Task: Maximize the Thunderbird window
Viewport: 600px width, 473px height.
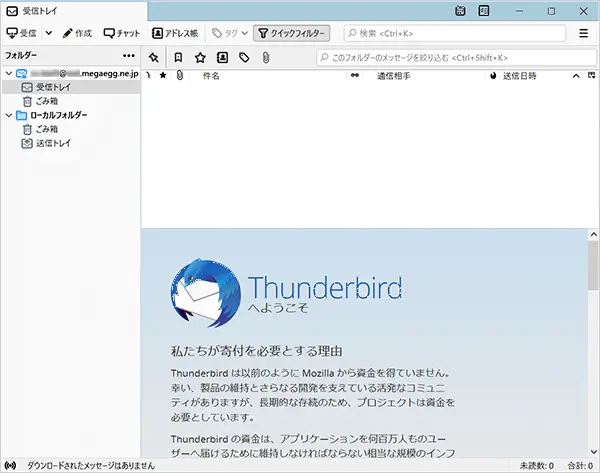Action: click(x=551, y=11)
